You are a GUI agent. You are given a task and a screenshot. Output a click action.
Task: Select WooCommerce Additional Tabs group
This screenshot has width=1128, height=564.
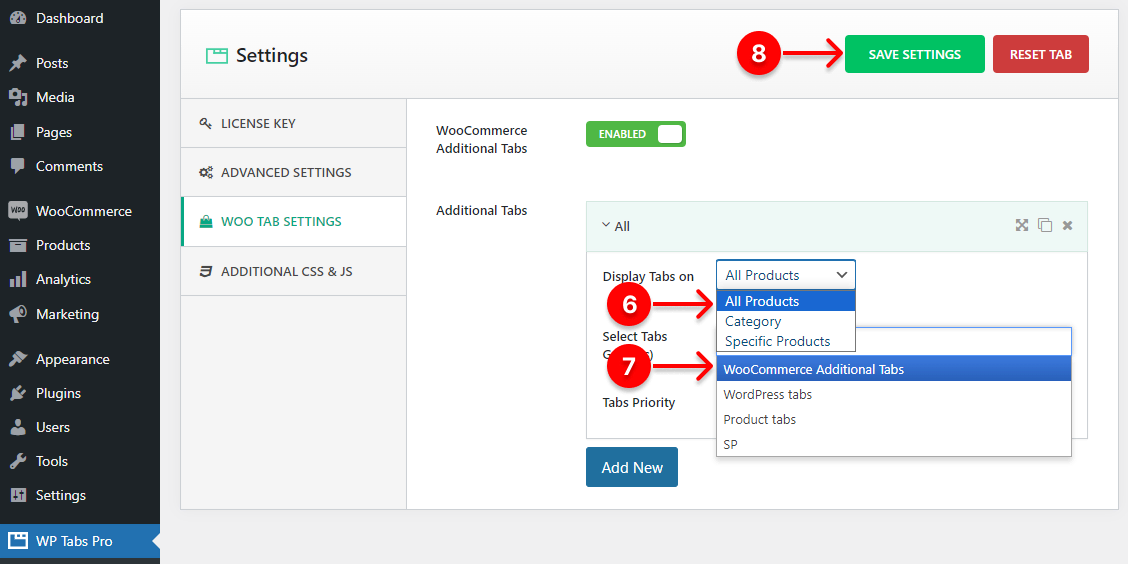pos(894,370)
